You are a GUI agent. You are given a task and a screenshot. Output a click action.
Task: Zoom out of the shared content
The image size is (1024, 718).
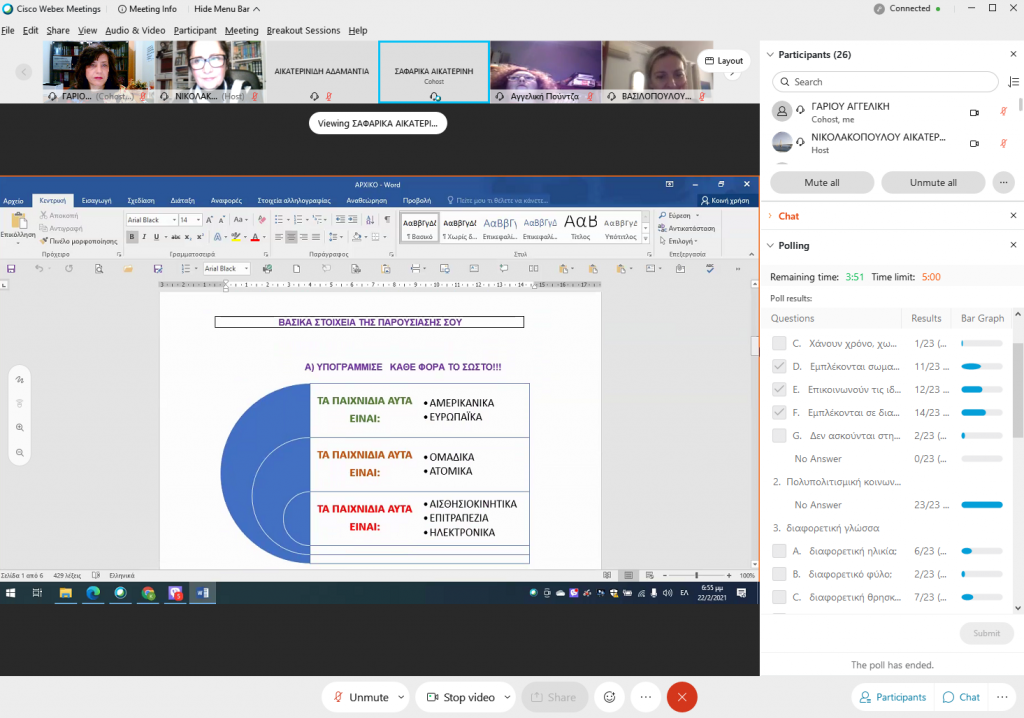19,452
